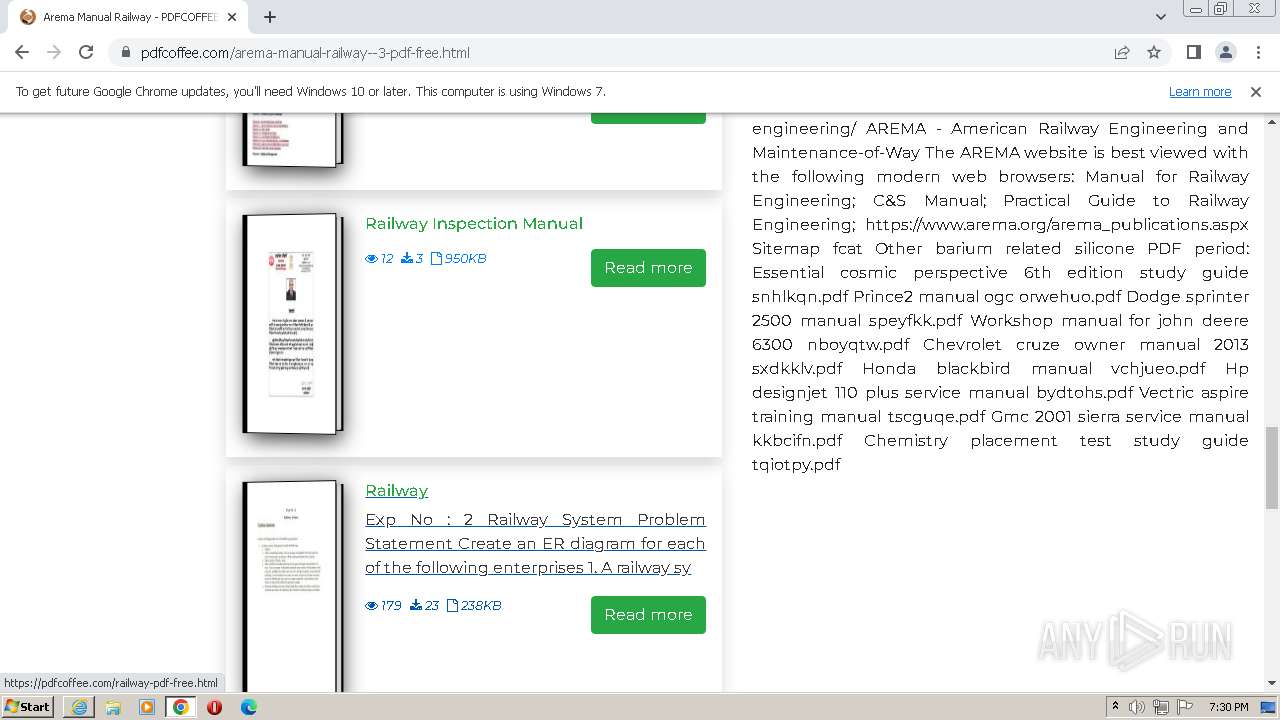
Task: Click the file size icon showing 238KB
Action: [452, 606]
